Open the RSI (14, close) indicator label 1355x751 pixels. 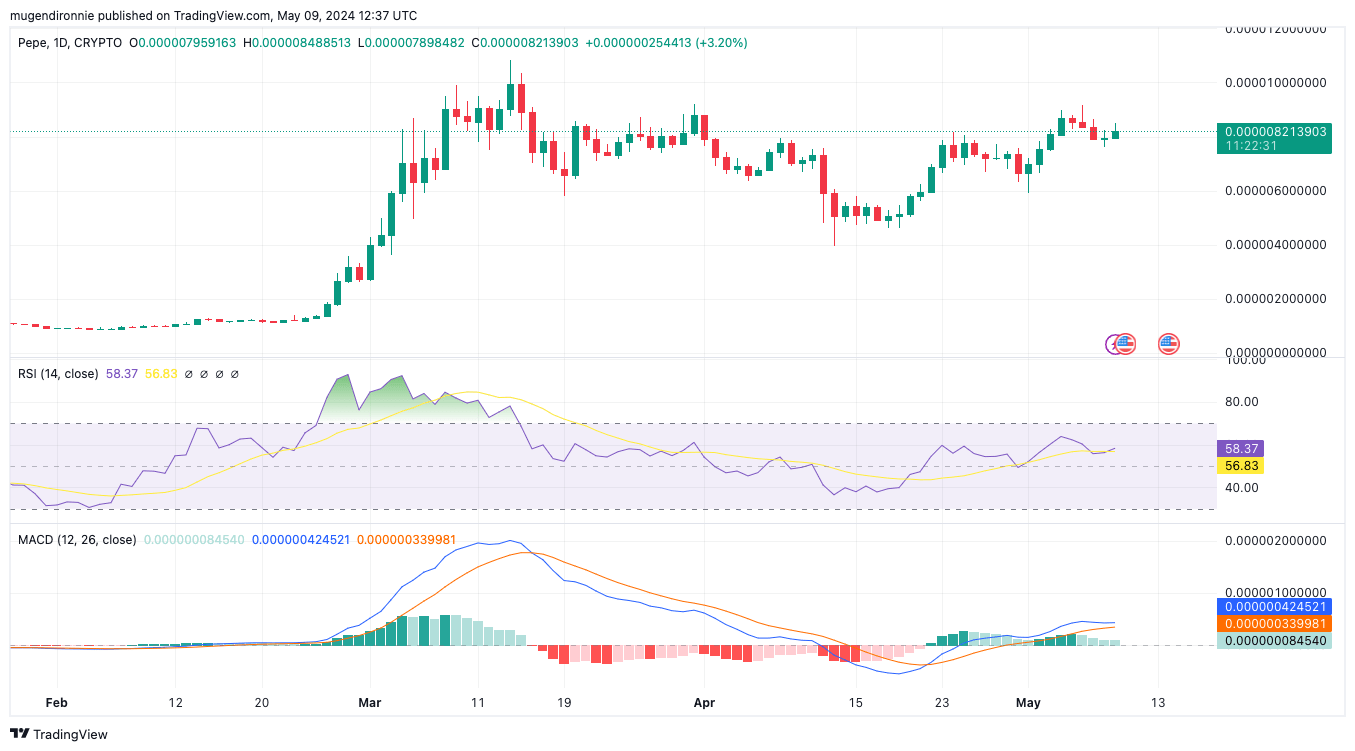(58, 374)
